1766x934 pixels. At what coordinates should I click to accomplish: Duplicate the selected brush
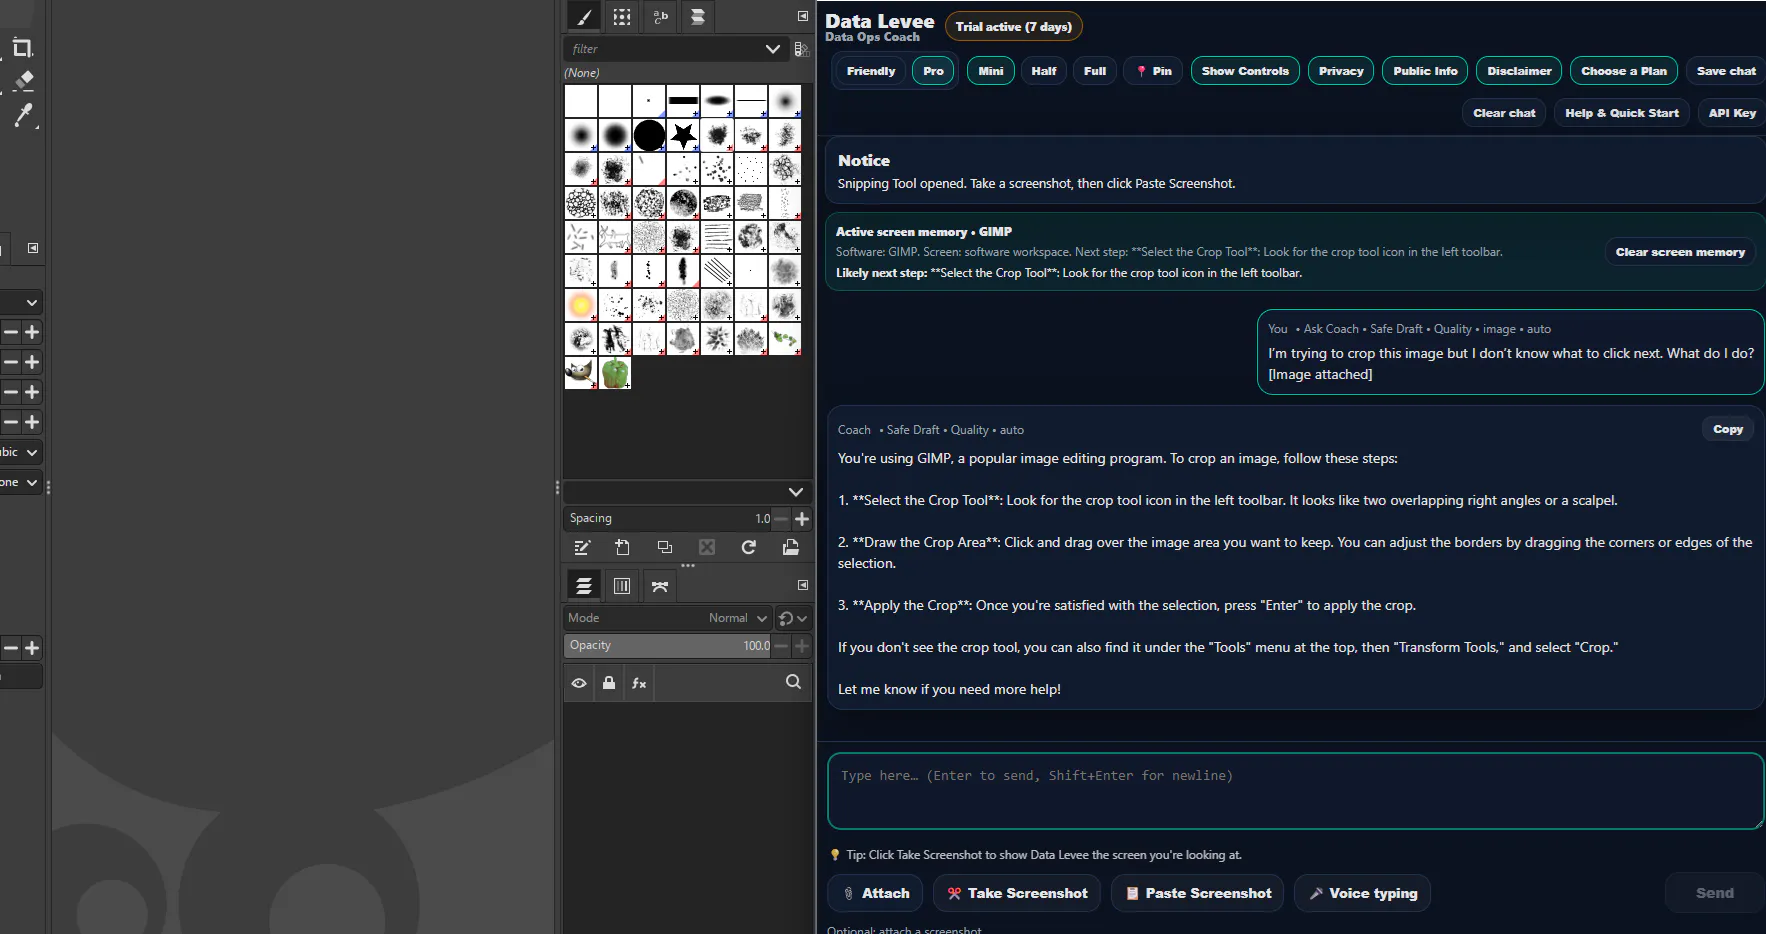point(665,547)
